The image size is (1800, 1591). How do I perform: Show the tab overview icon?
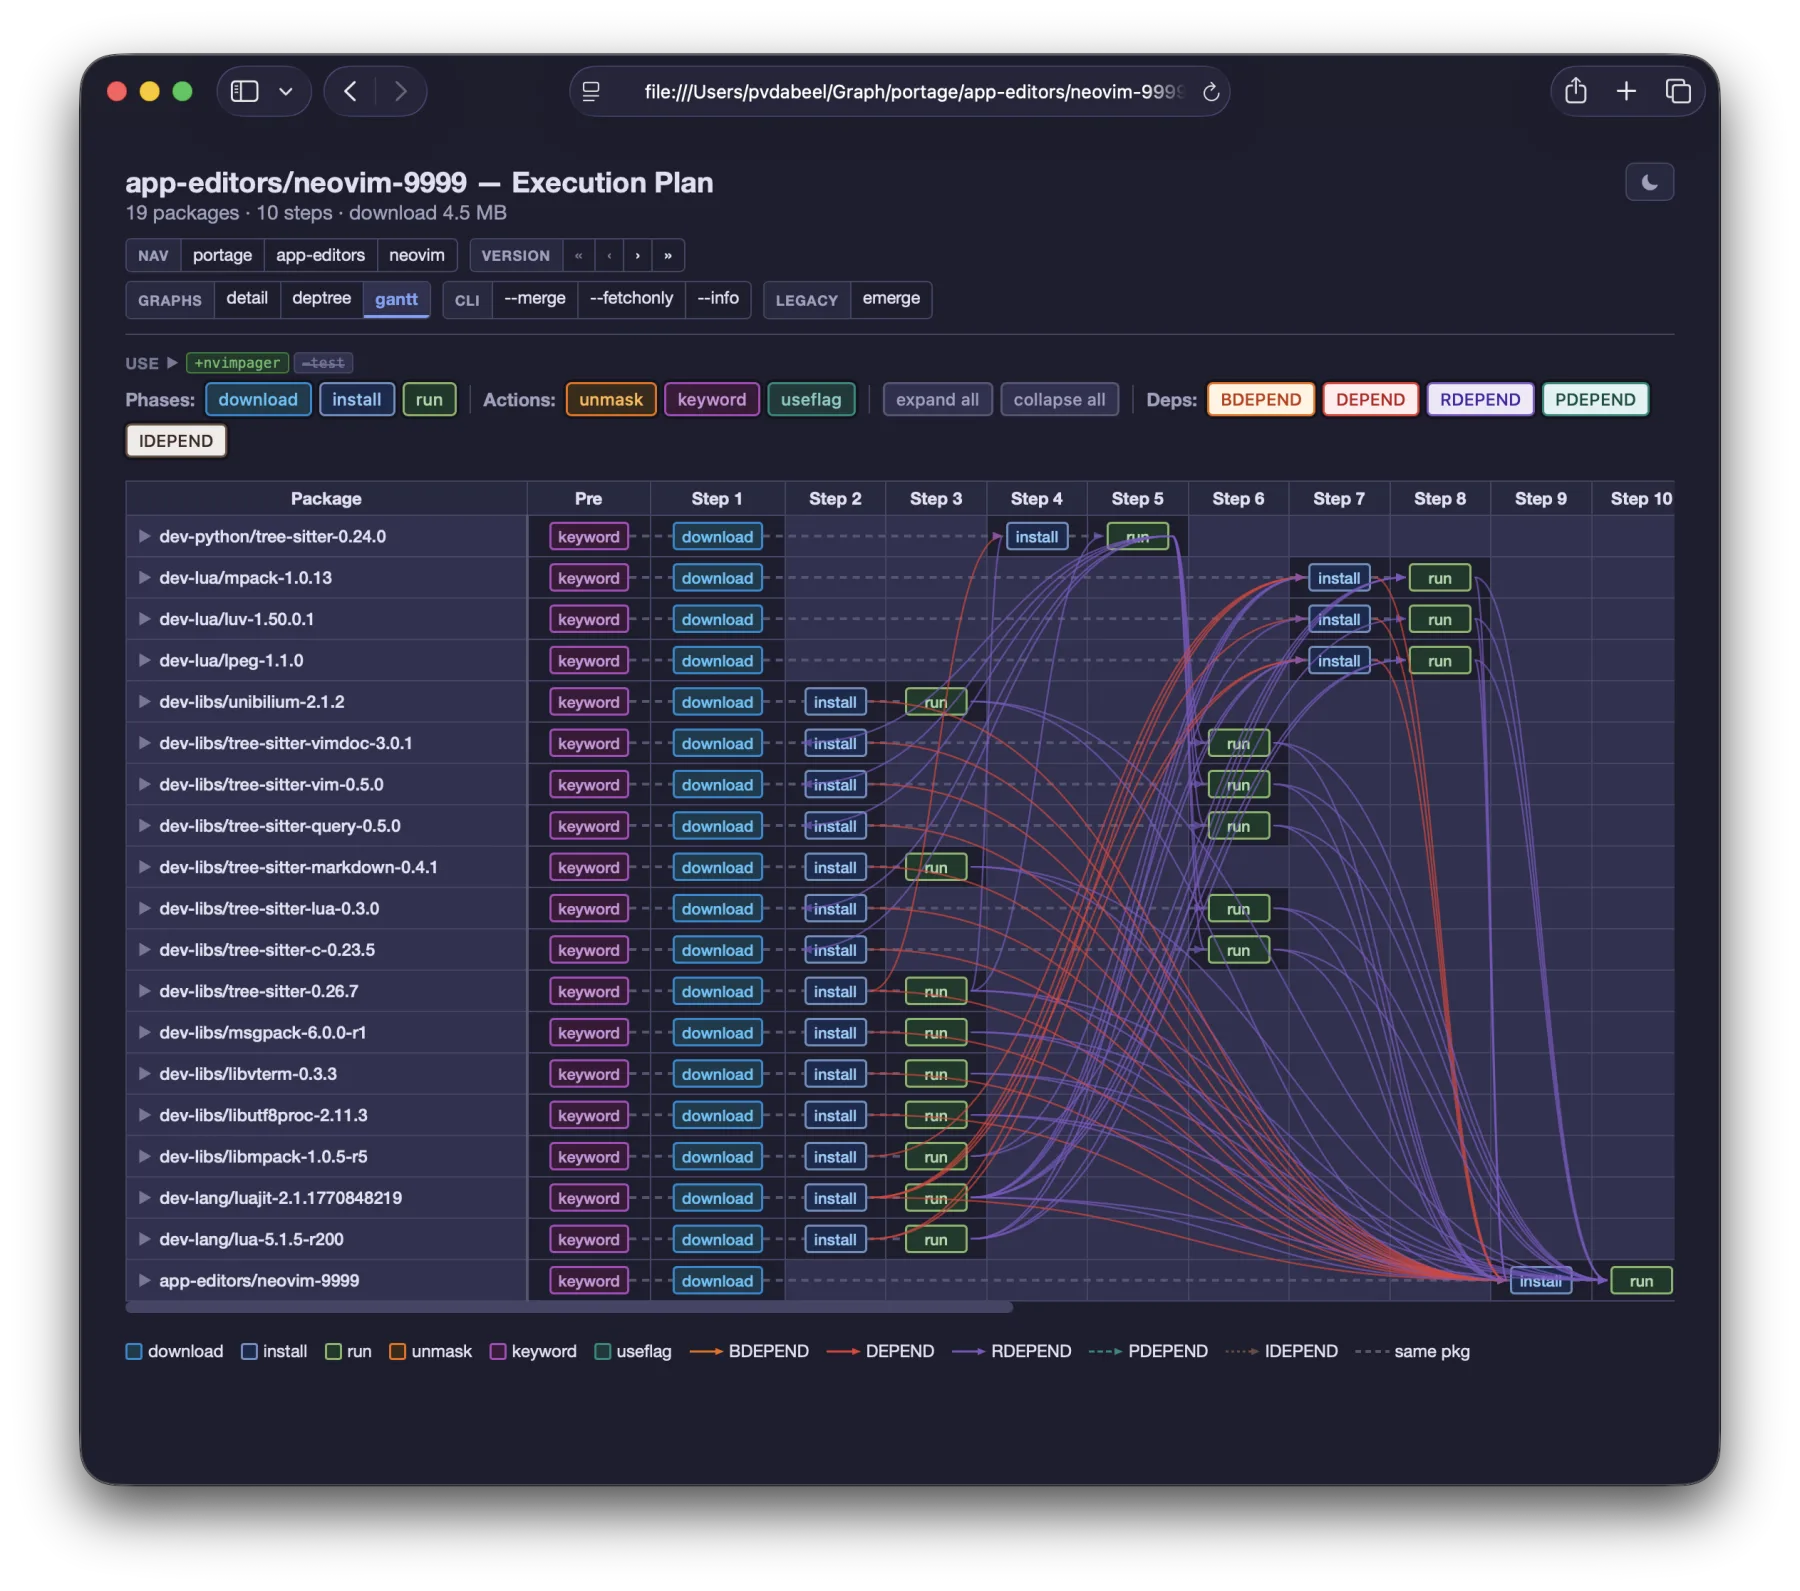coord(1678,91)
